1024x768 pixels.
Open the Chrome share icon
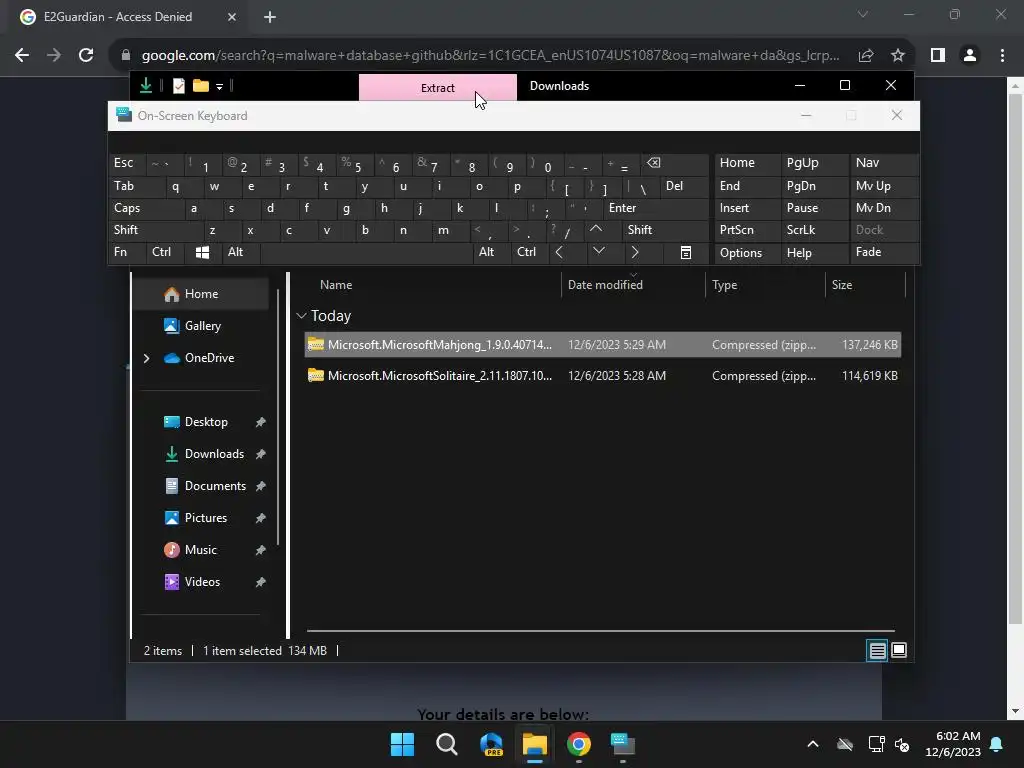tap(866, 56)
